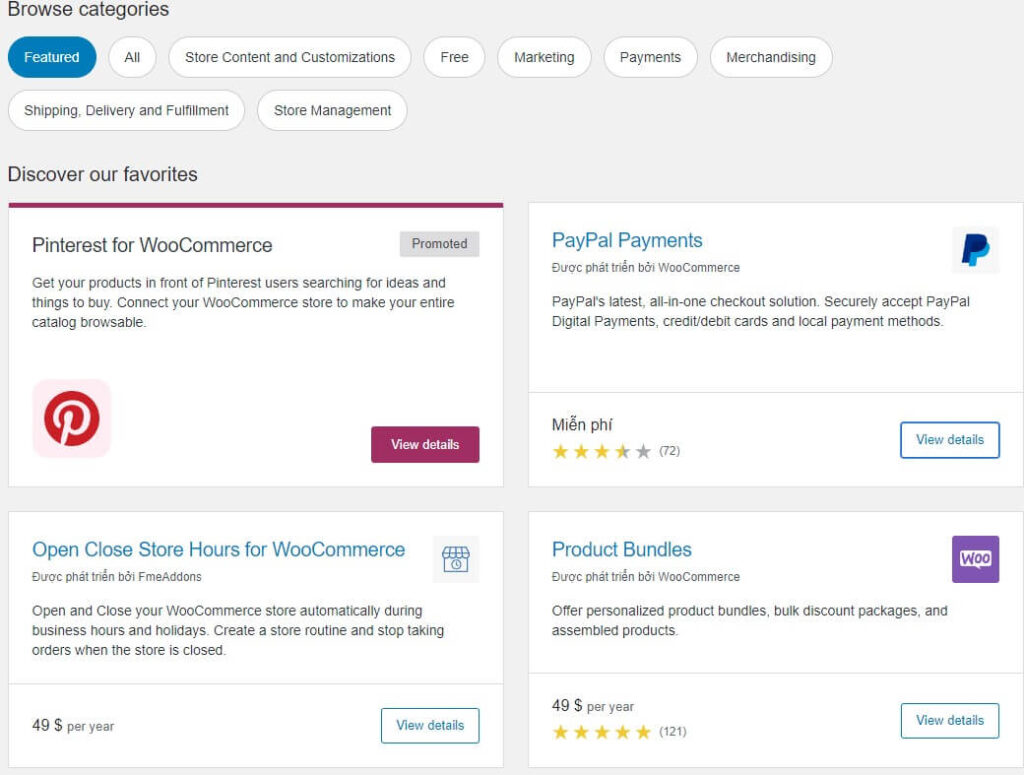
Task: Click View details on Pinterest for WooCommerce
Action: [x=425, y=444]
